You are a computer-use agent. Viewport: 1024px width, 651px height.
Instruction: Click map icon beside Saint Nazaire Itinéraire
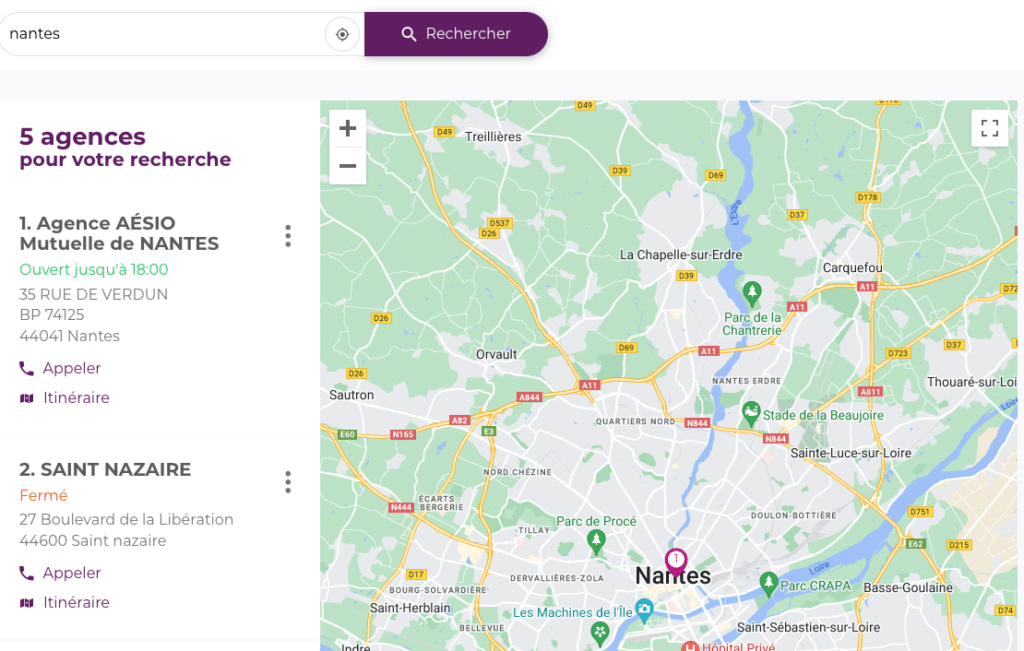(27, 603)
